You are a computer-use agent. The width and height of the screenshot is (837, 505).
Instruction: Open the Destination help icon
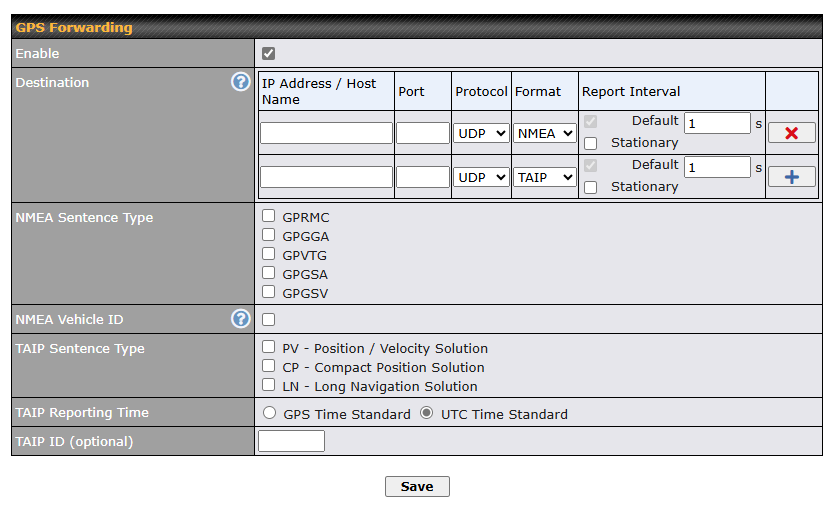pos(241,82)
